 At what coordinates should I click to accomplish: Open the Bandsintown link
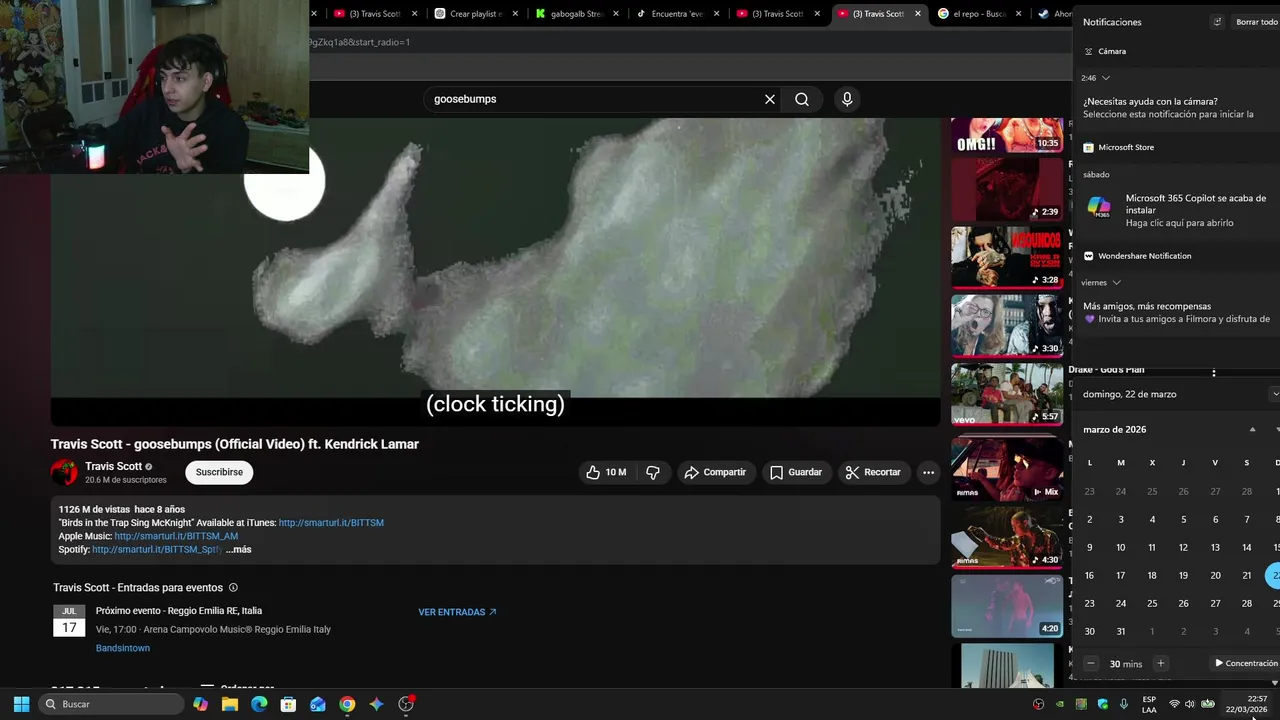[x=123, y=648]
